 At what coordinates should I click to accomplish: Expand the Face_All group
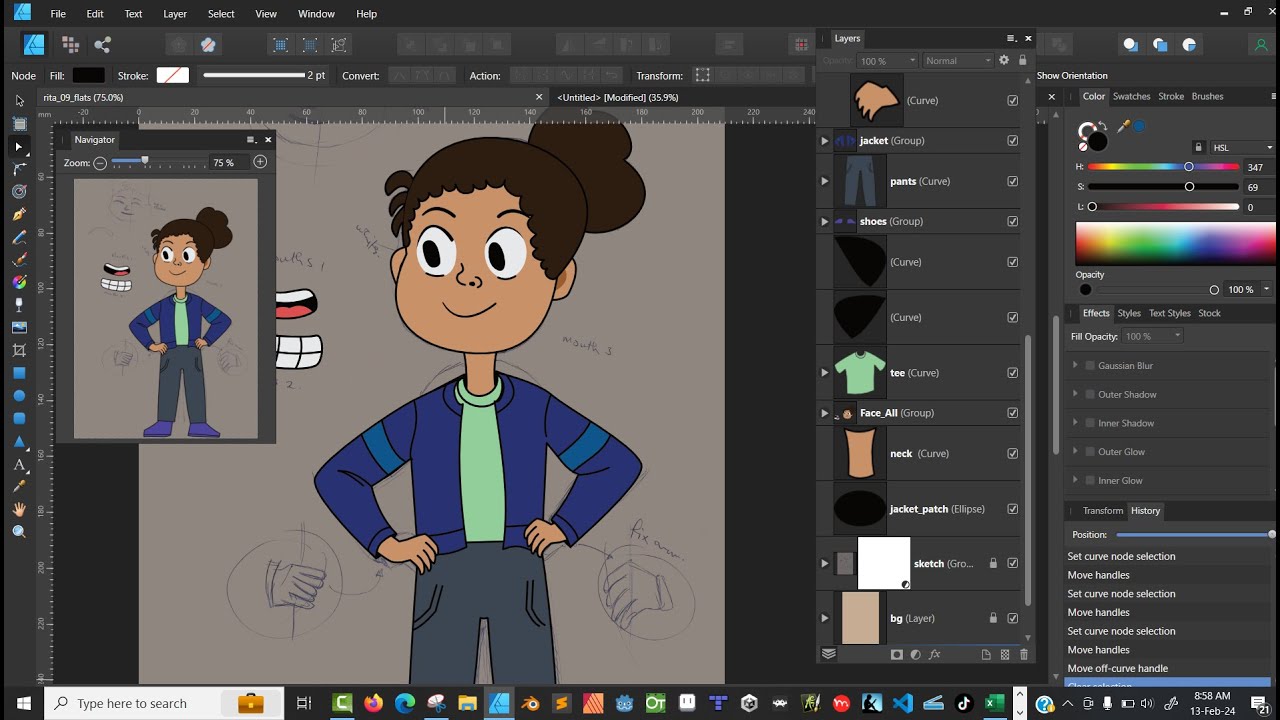click(825, 413)
